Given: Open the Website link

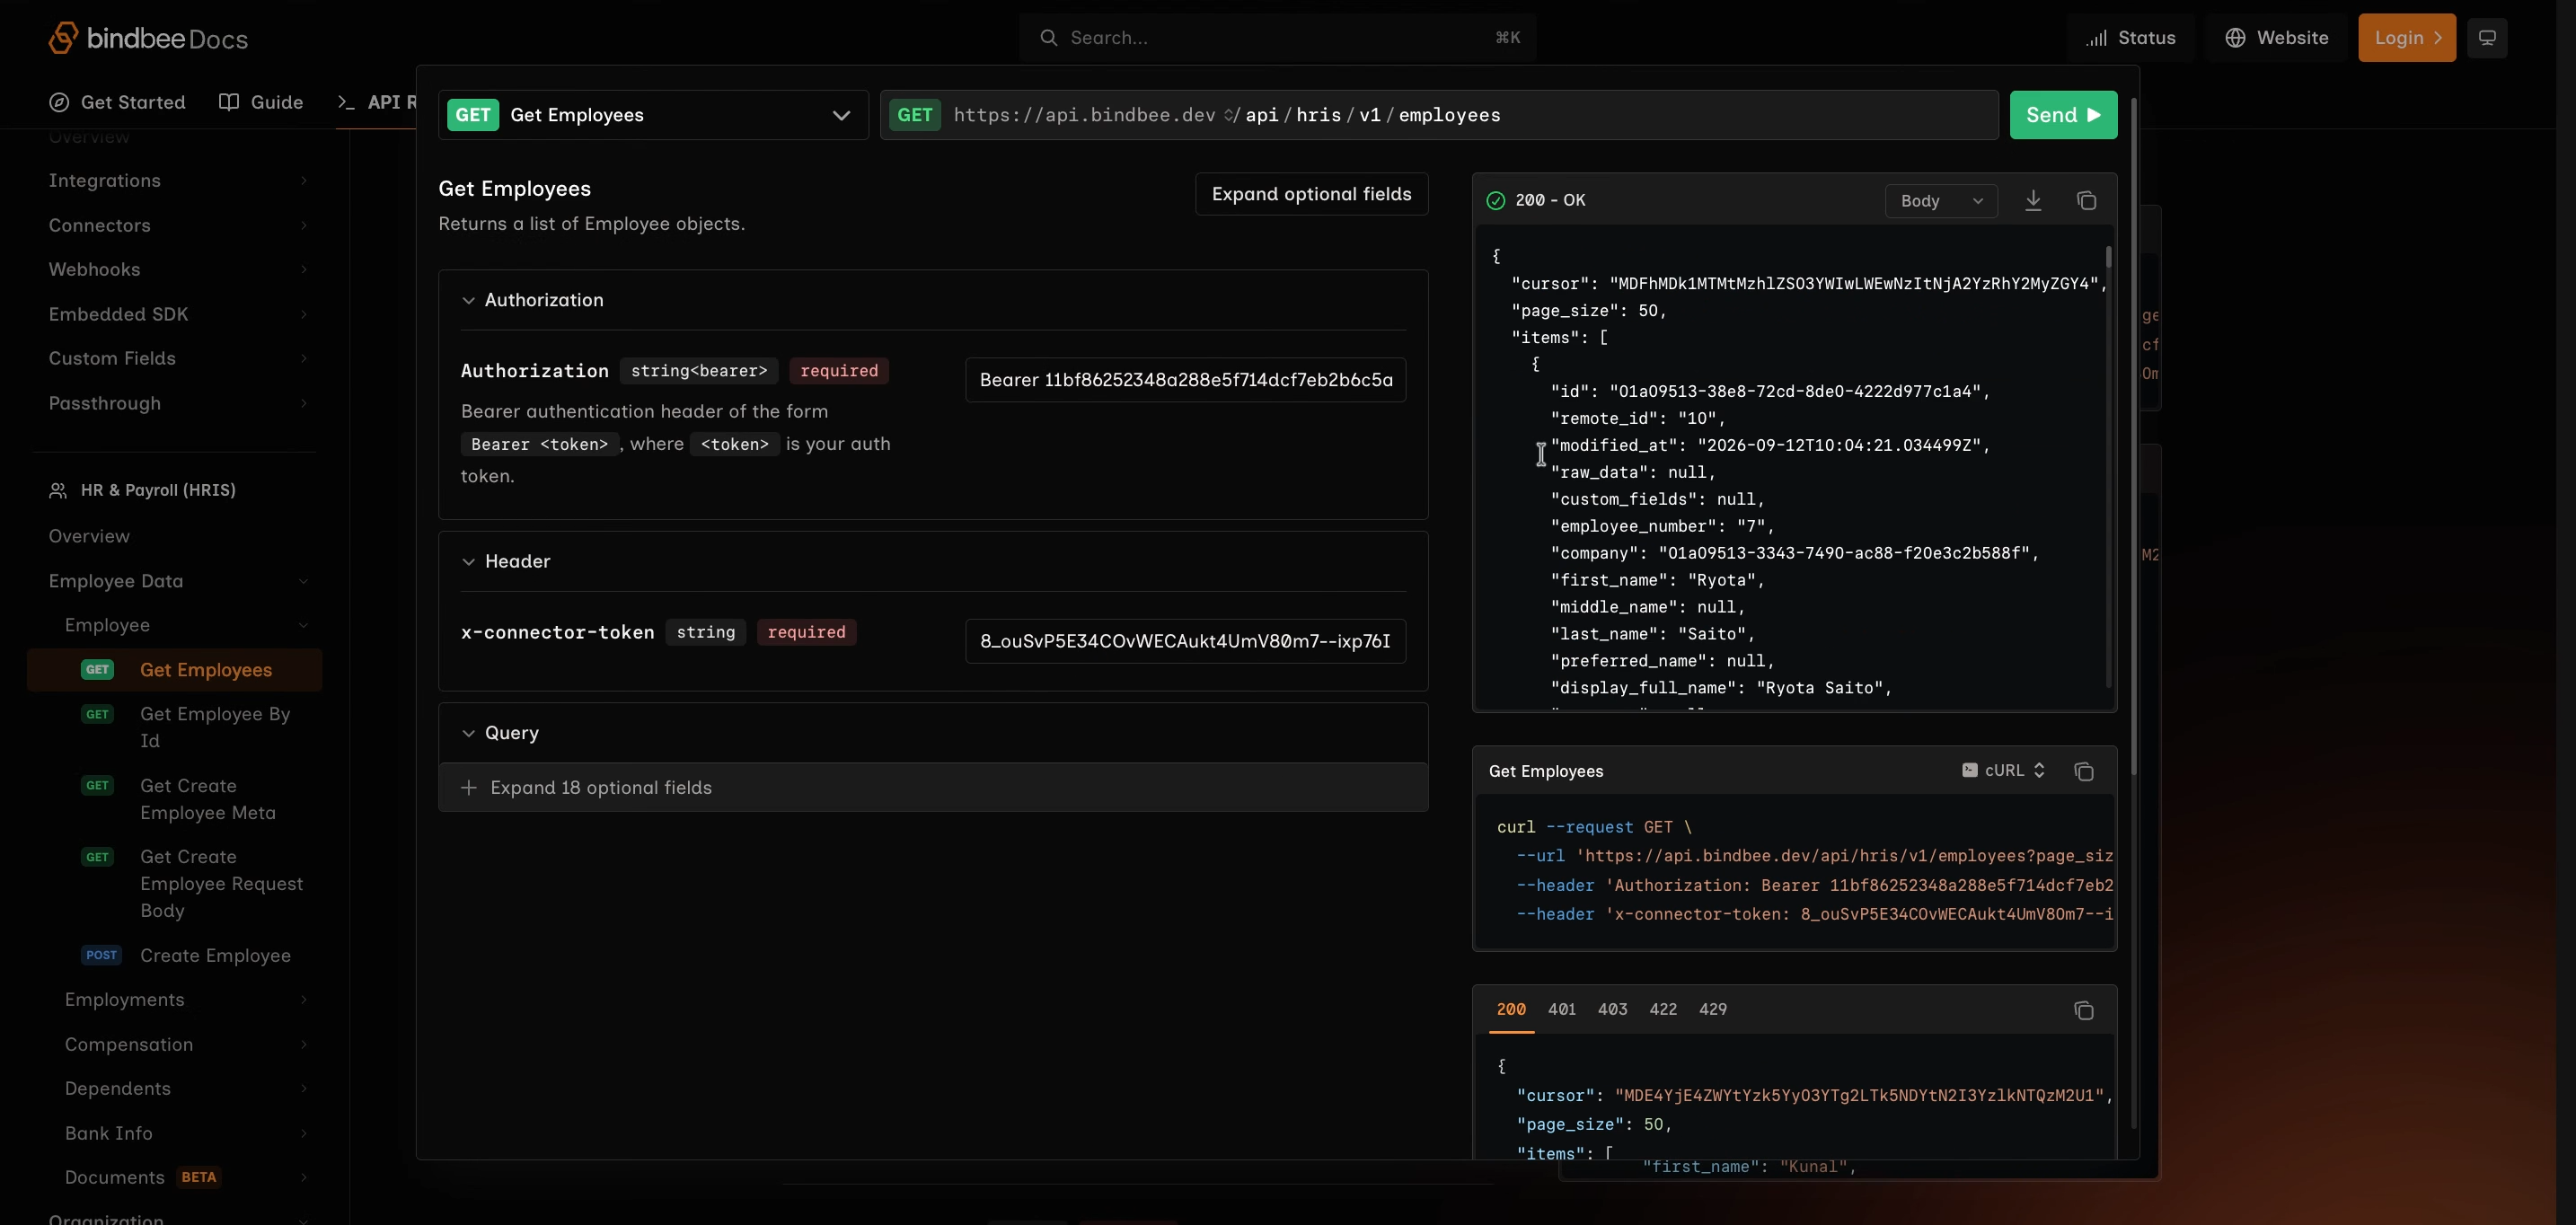Looking at the screenshot, I should pos(2276,38).
